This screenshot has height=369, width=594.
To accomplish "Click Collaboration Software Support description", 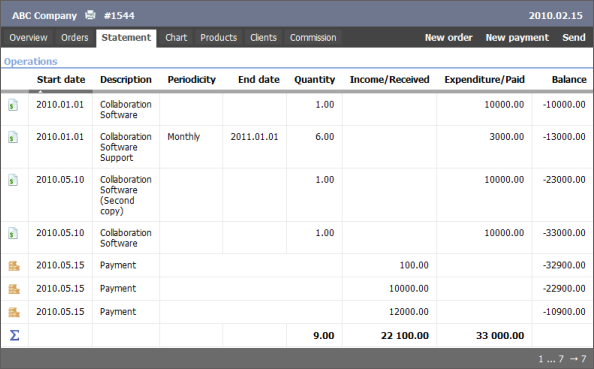I will [x=126, y=147].
